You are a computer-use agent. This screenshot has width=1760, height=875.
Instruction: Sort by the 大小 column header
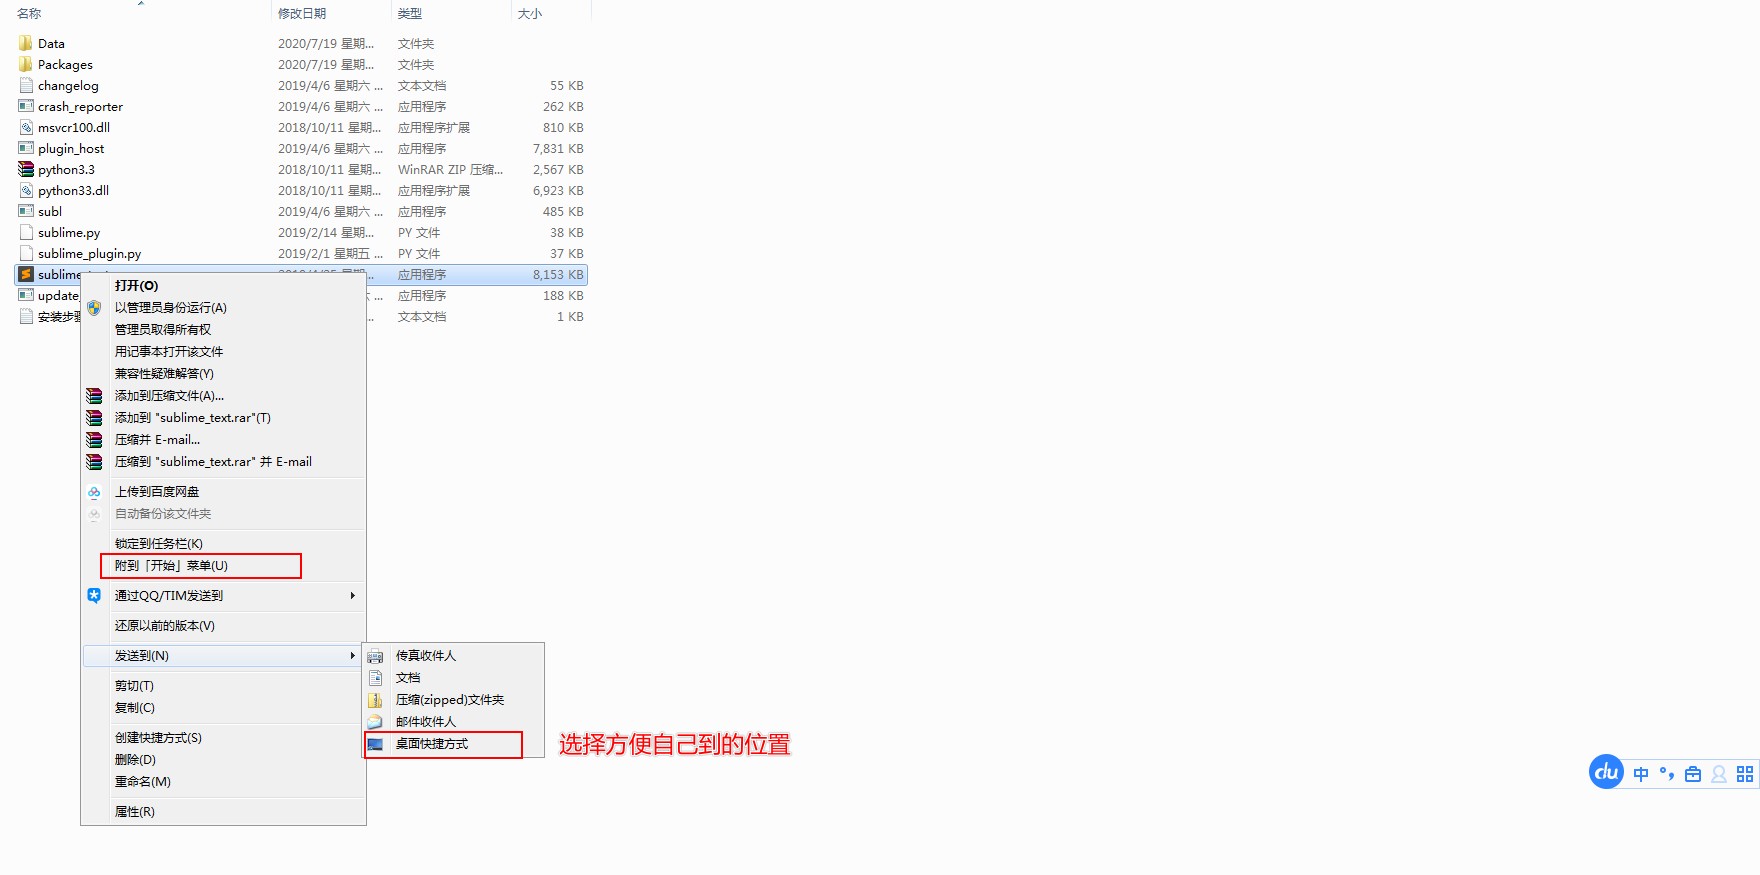(x=551, y=13)
